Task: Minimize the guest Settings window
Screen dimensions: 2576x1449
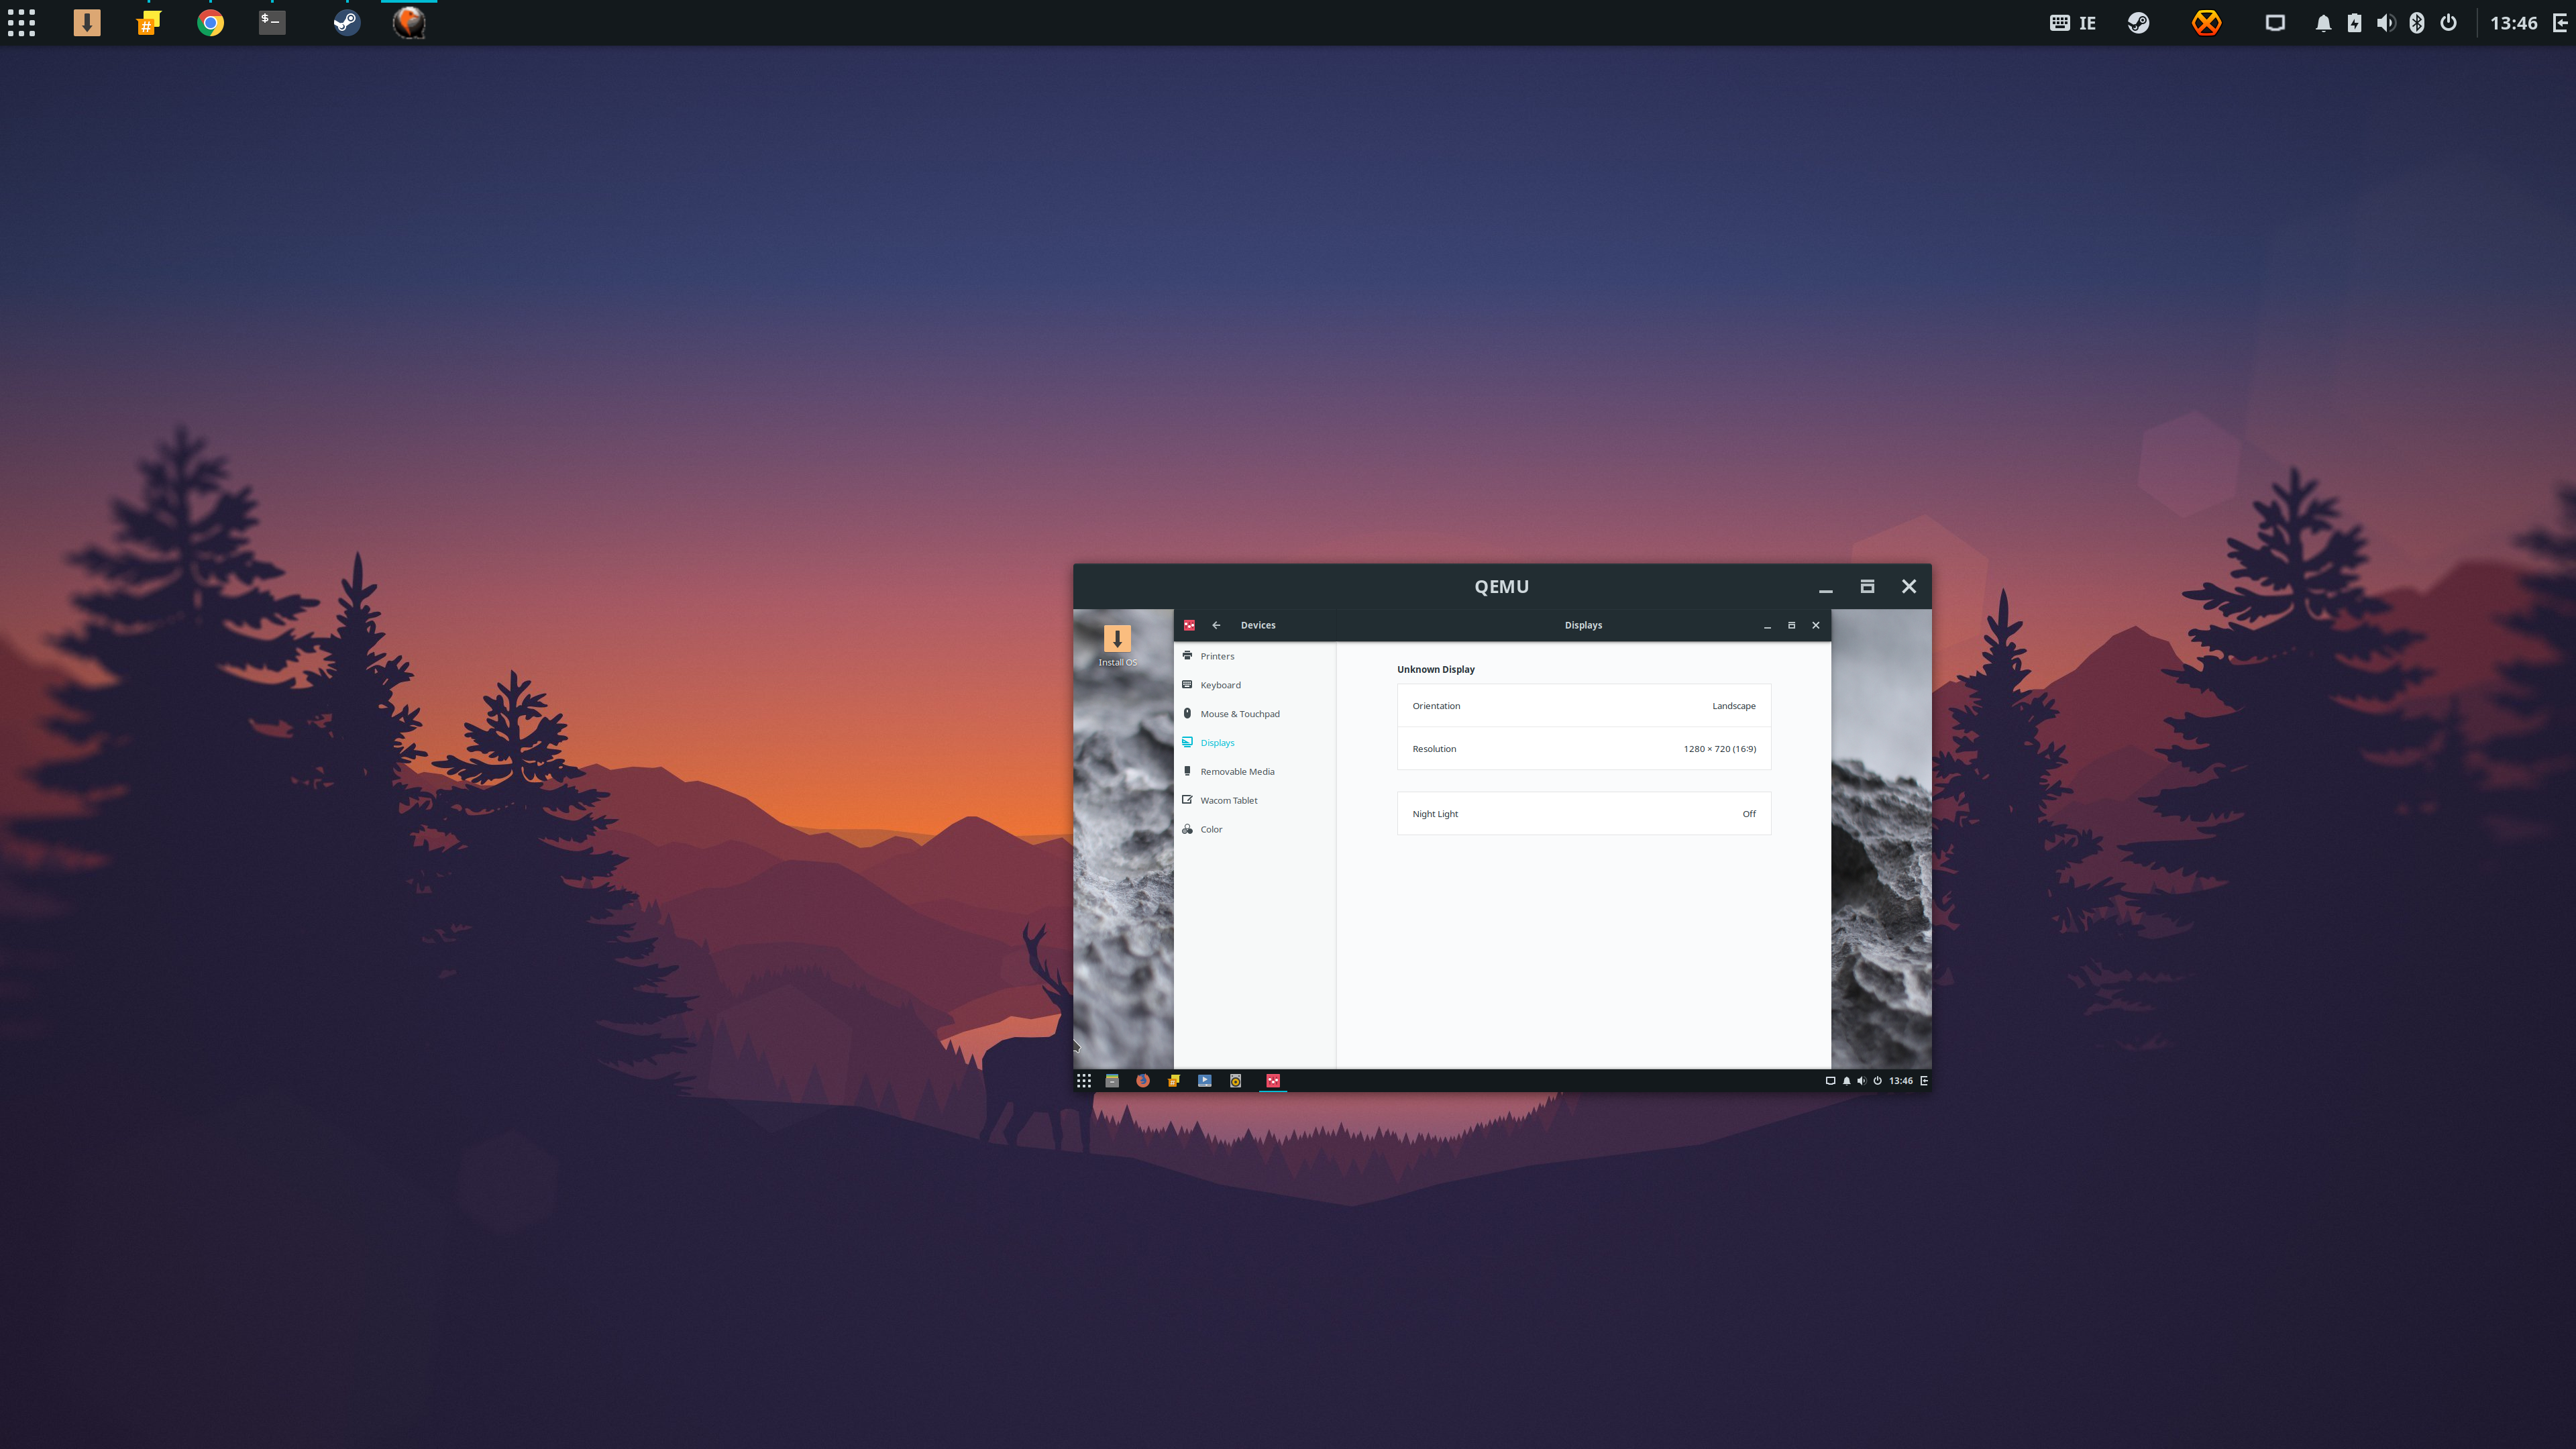Action: pos(1767,626)
